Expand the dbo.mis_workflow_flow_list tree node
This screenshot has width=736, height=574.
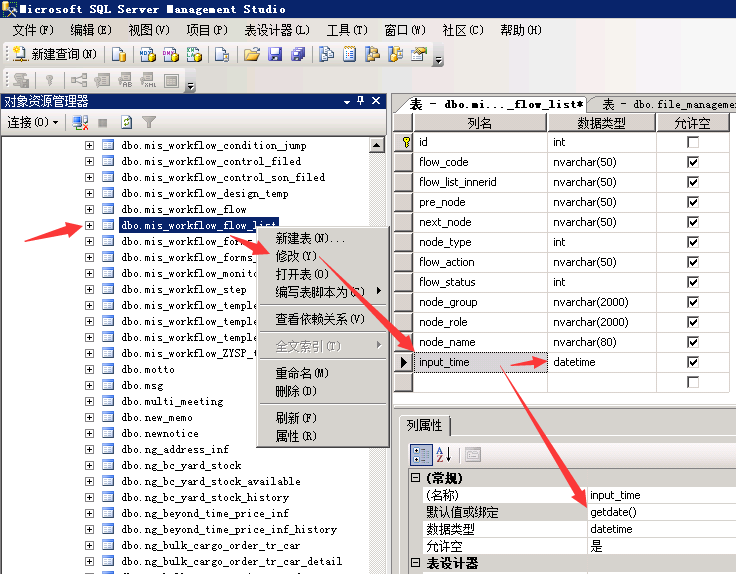coord(89,226)
